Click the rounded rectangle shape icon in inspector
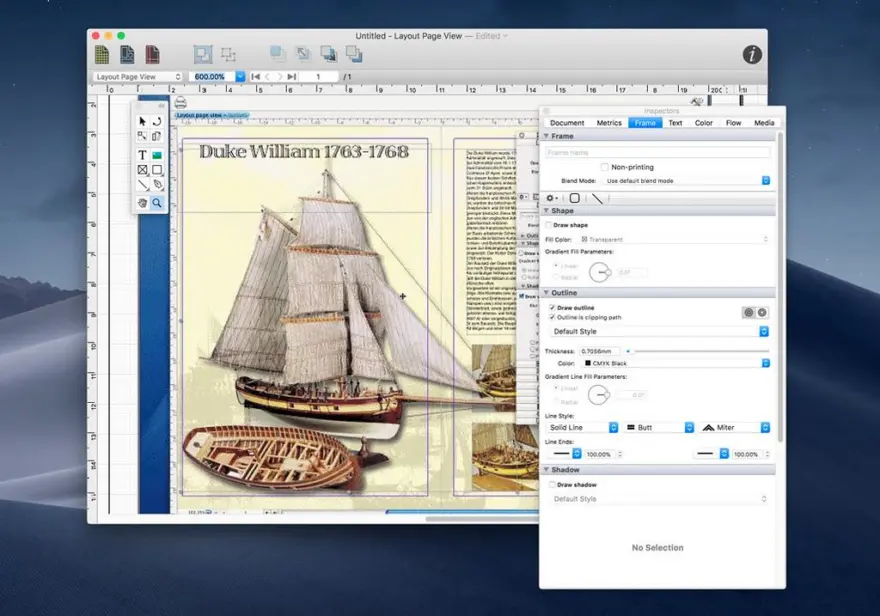 coord(575,198)
